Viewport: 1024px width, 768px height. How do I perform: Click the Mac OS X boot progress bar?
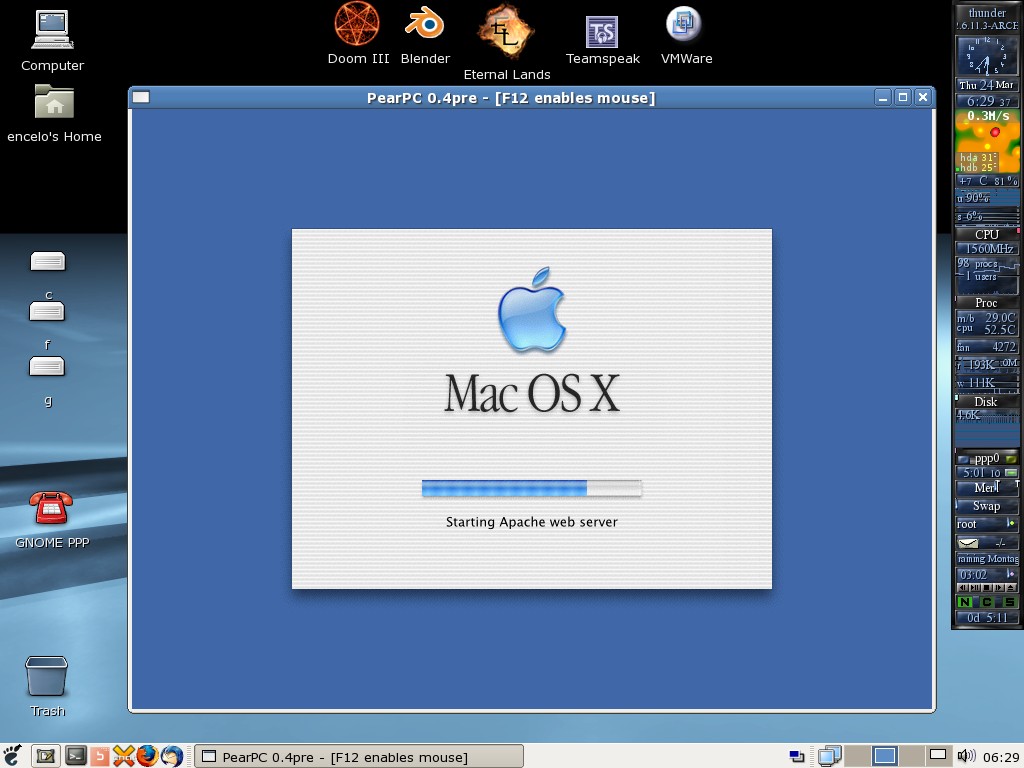[x=532, y=488]
